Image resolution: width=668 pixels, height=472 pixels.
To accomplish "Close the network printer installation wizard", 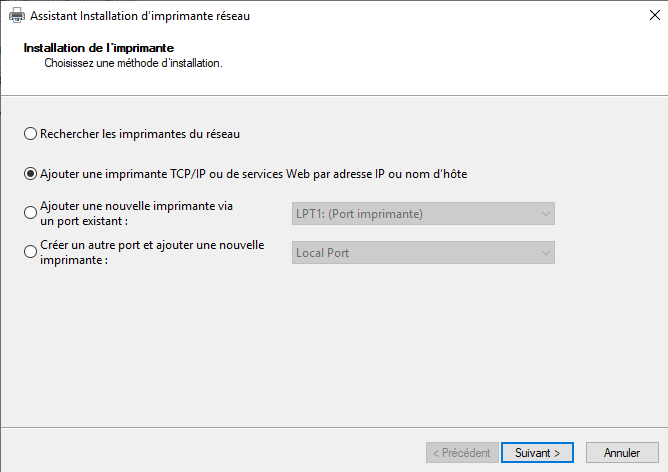I will (654, 15).
